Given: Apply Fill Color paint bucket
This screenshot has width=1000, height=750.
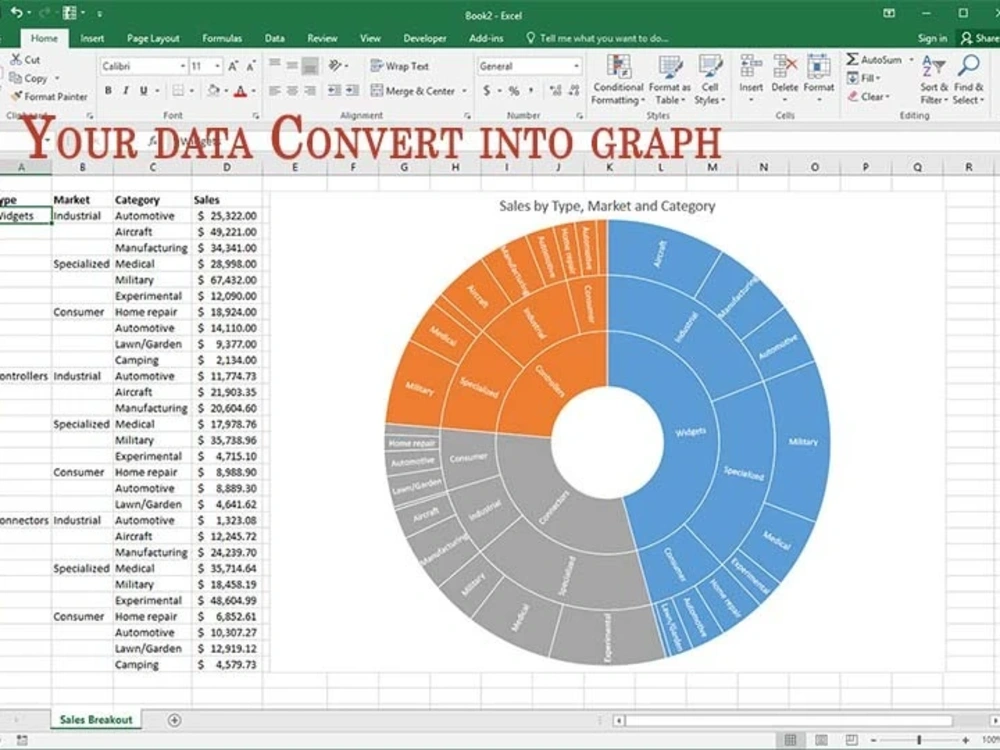Looking at the screenshot, I should 214,91.
